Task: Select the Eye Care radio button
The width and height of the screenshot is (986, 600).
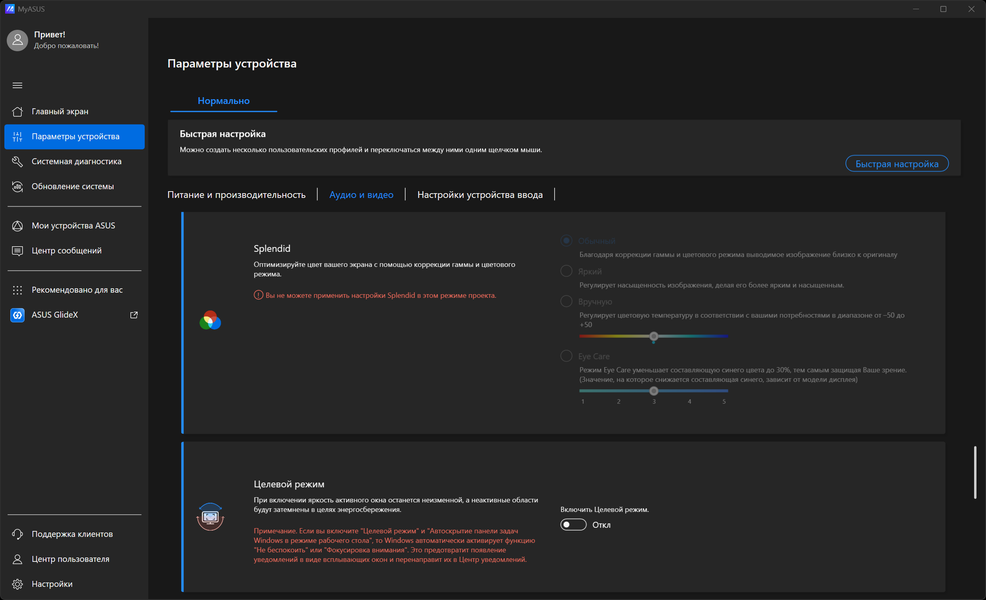Action: (x=566, y=356)
